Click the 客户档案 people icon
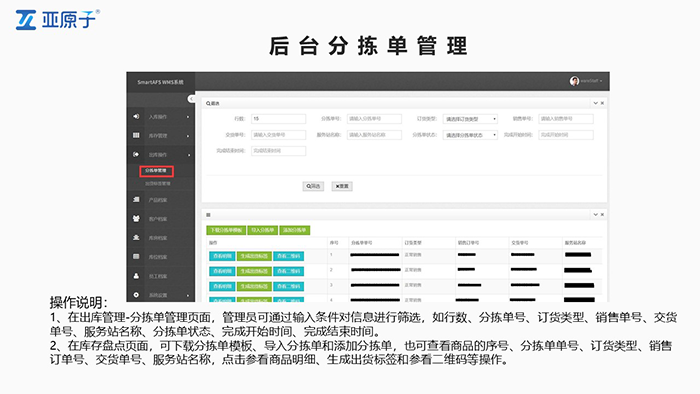The width and height of the screenshot is (700, 394). coord(136,219)
